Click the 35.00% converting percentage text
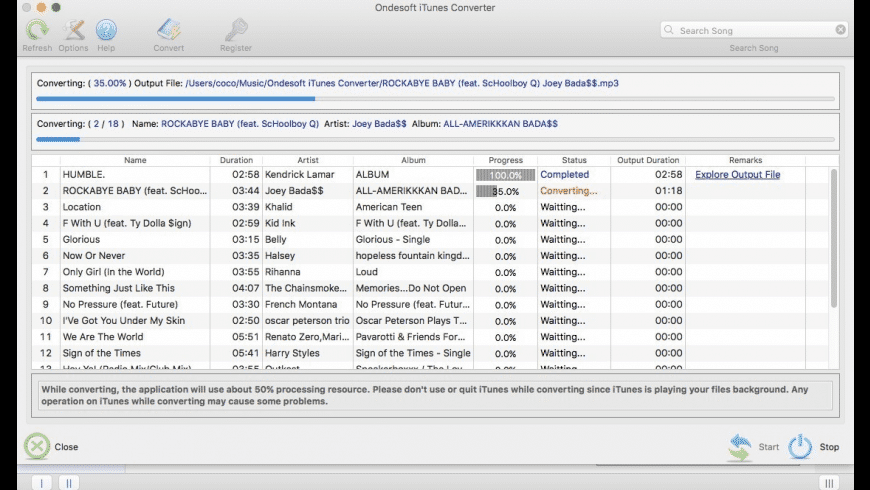Screen dimensions: 870x490 [109, 83]
